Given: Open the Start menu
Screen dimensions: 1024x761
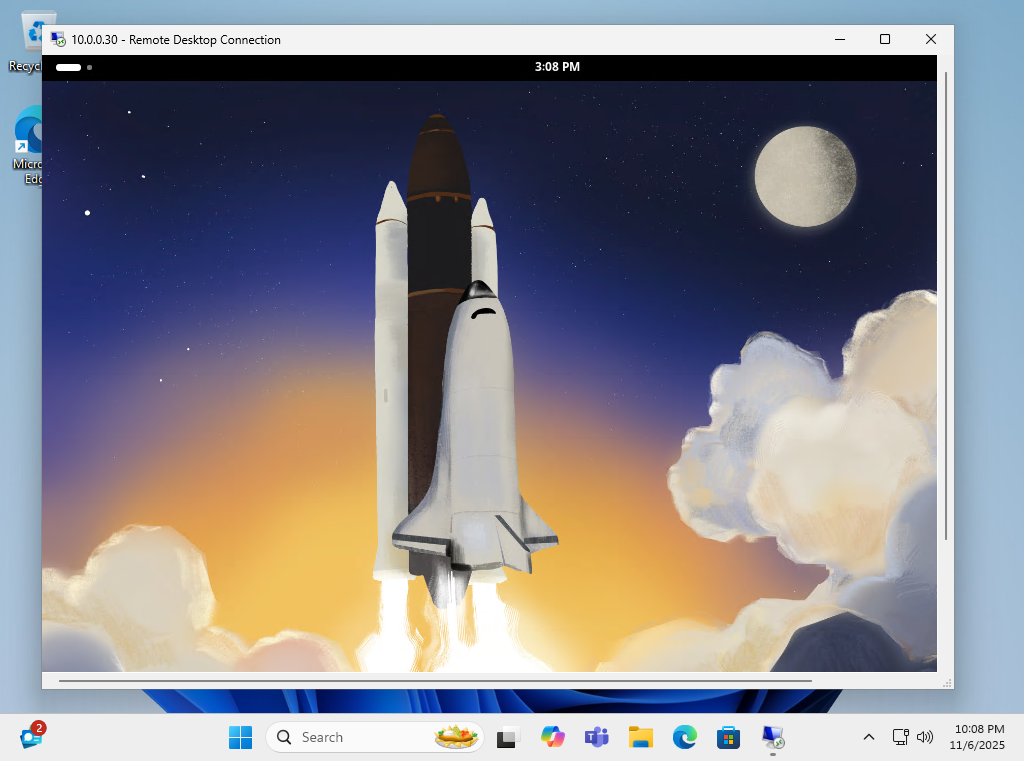Looking at the screenshot, I should pos(240,737).
